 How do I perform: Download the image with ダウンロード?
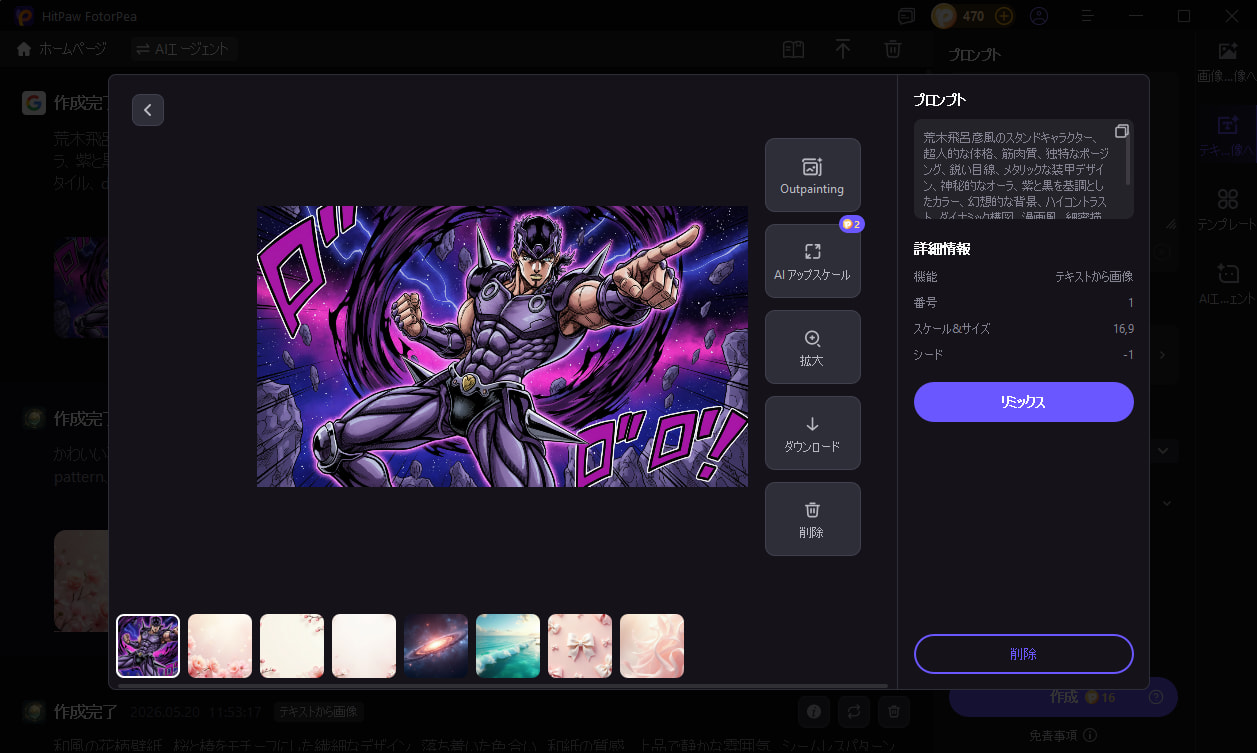point(812,433)
